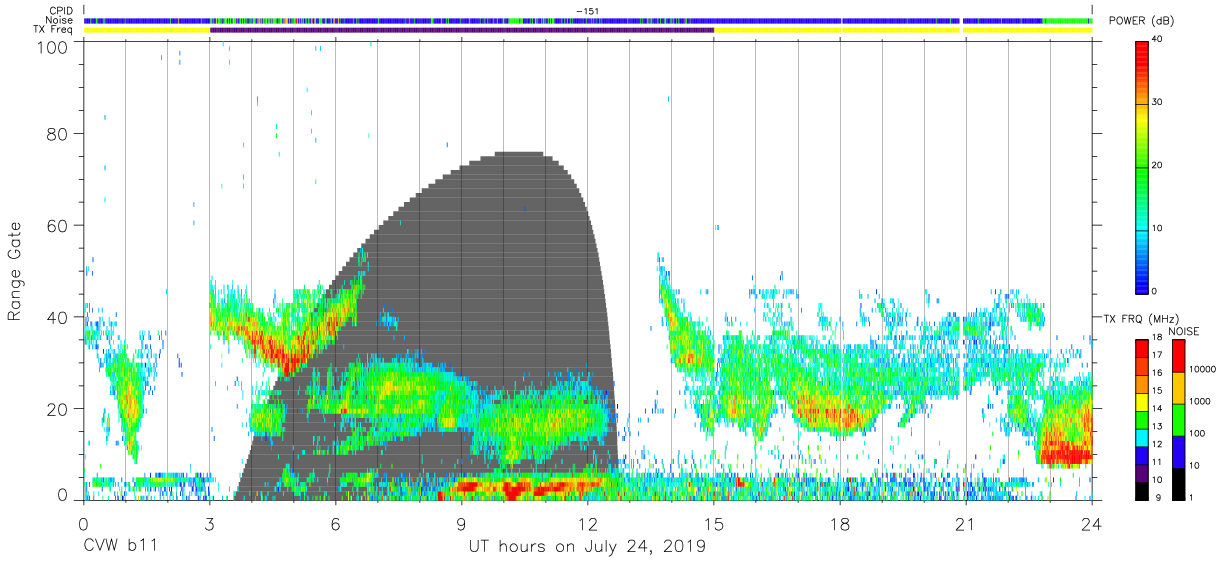This screenshot has height=567, width=1228.
Task: Click the 20 tick on the Range Gate axis
Action: coord(59,409)
